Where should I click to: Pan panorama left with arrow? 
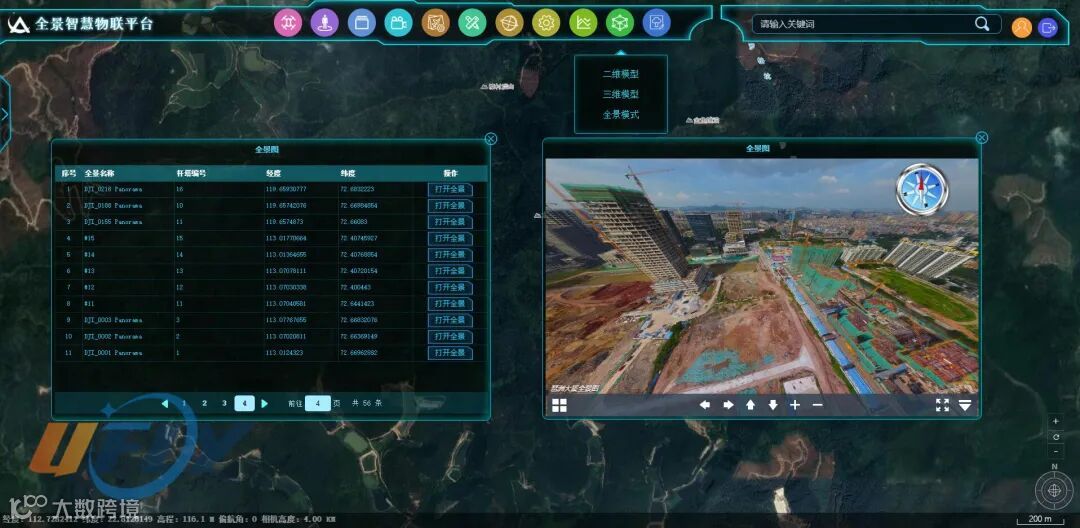click(x=705, y=405)
